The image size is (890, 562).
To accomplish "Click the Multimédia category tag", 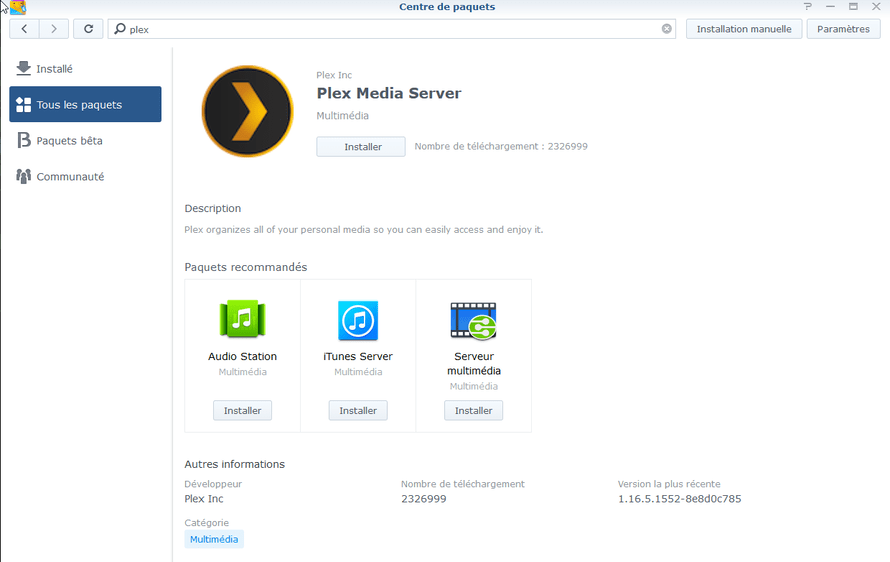I will pyautogui.click(x=214, y=539).
